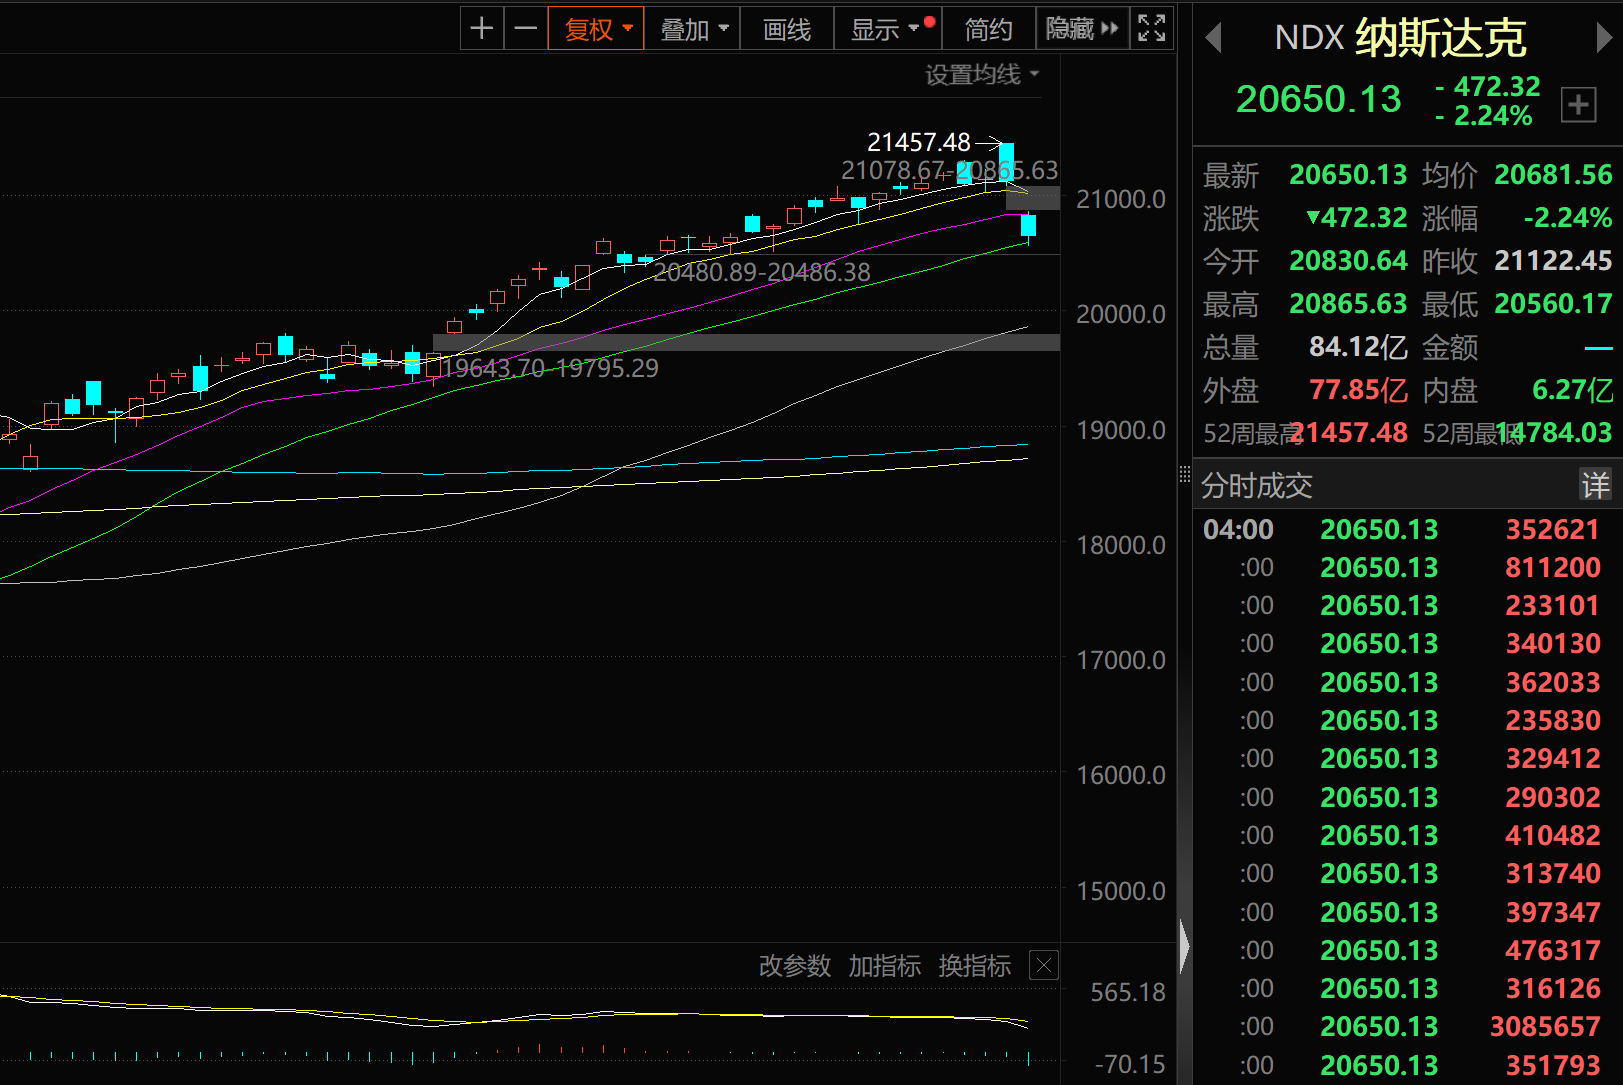Click 换指标 to change the indicator
Screen dimensions: 1623x1085
tap(975, 966)
